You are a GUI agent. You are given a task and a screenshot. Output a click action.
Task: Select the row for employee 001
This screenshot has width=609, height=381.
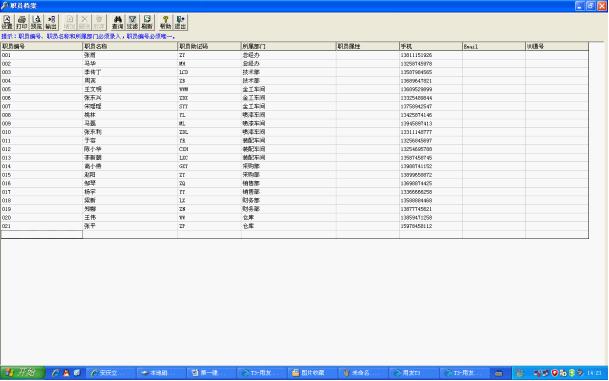coord(294,55)
